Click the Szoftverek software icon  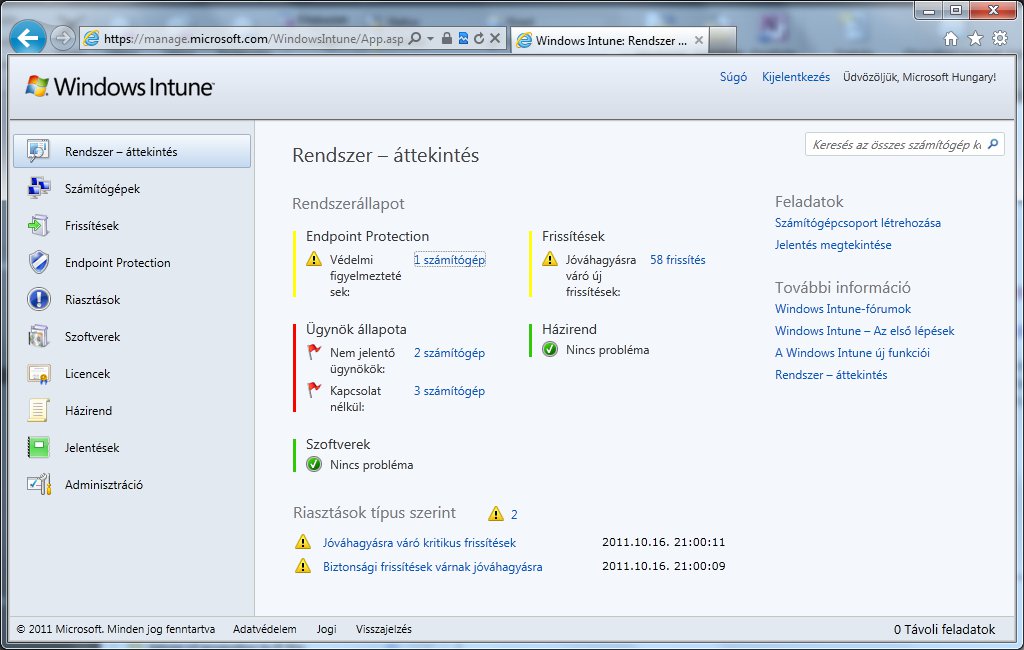[39, 336]
